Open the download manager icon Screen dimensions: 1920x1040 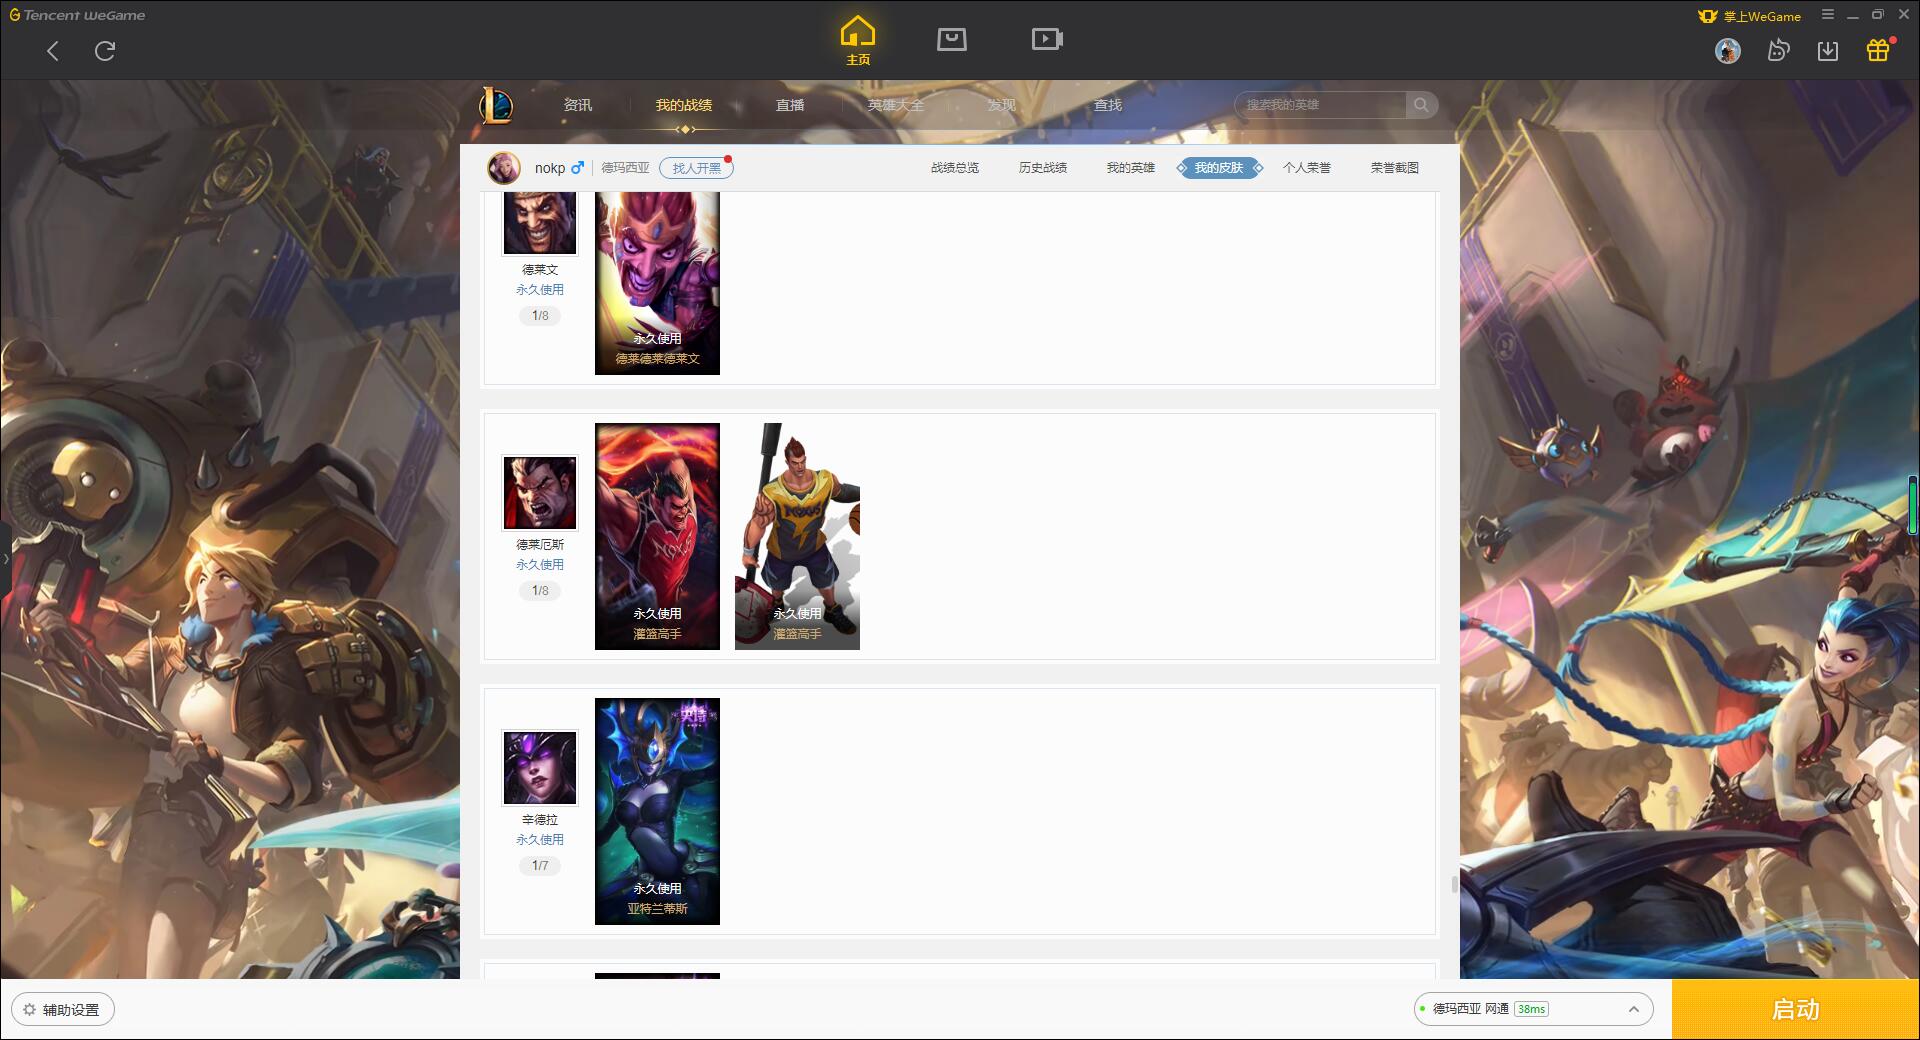click(x=1828, y=51)
